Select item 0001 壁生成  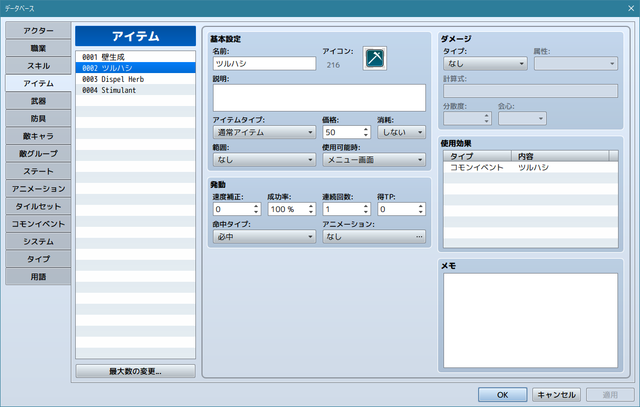tap(136, 57)
